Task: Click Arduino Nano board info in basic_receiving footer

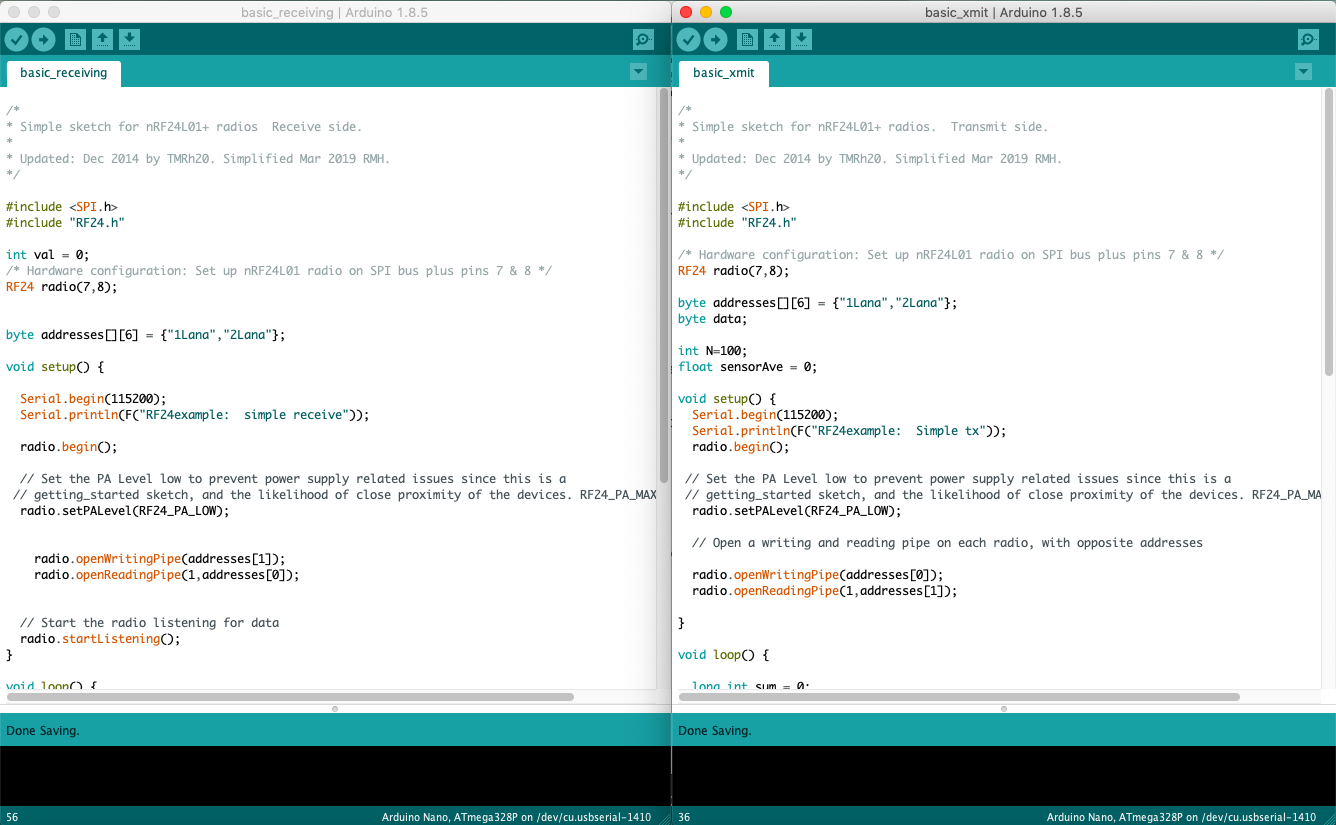Action: click(516, 817)
